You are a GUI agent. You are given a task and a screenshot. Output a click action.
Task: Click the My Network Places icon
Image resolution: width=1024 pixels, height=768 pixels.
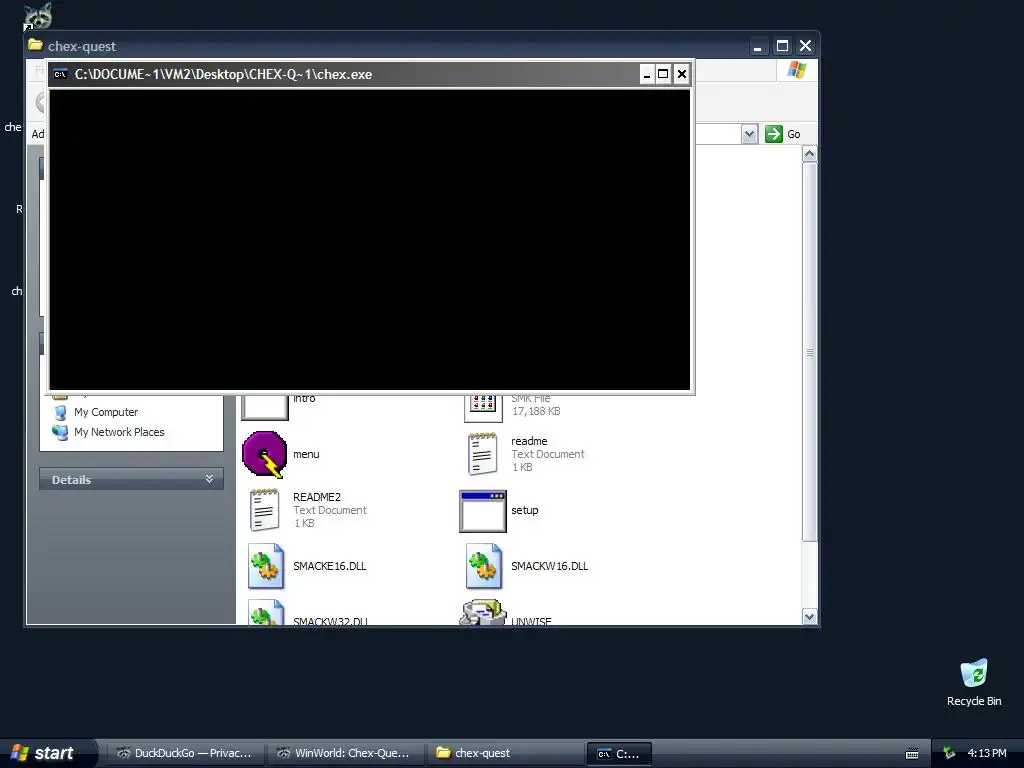[x=60, y=432]
